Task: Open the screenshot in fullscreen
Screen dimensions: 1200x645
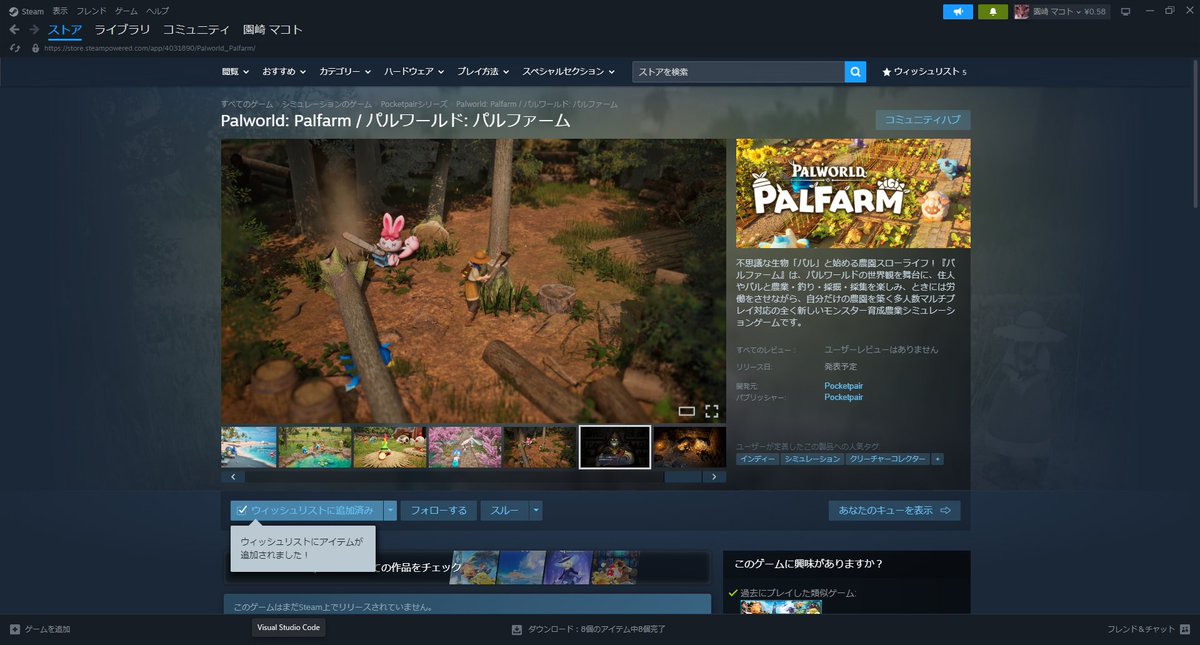Action: 712,411
